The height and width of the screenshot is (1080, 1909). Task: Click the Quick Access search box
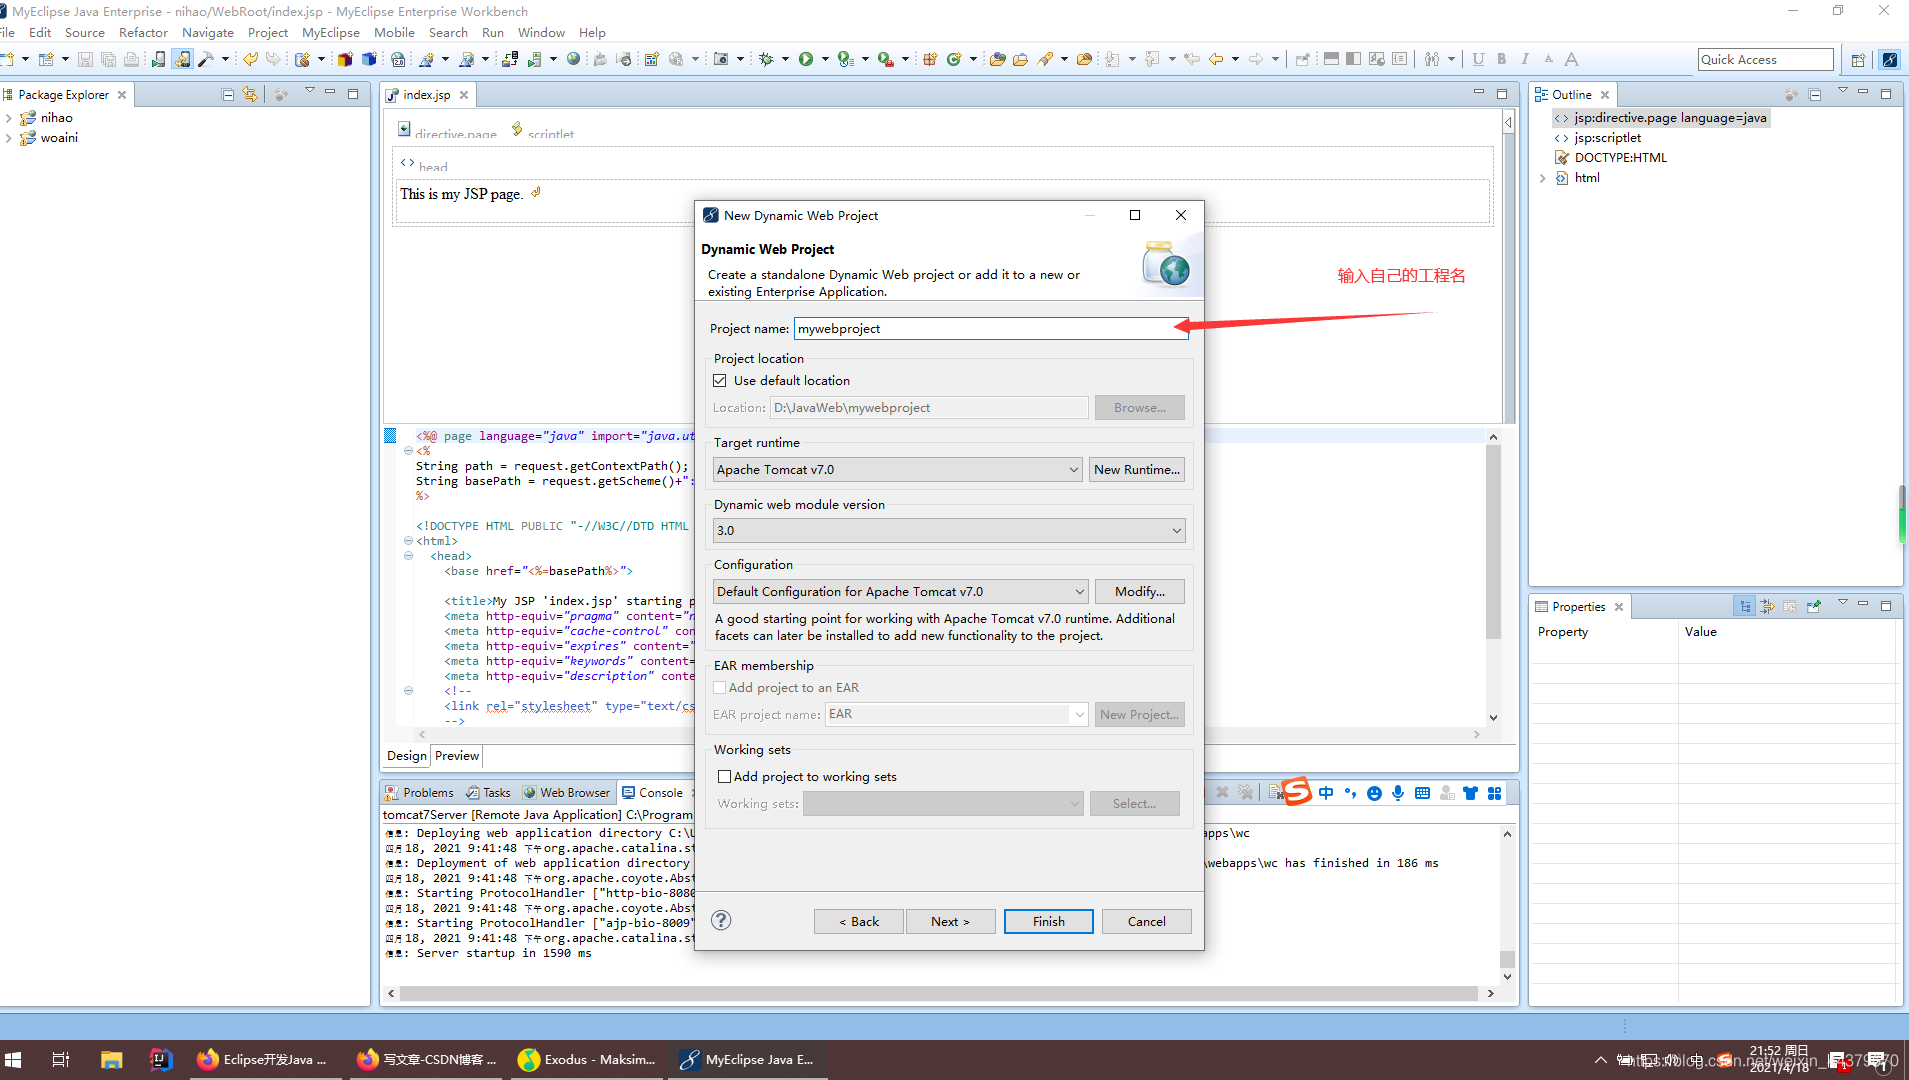(x=1765, y=59)
